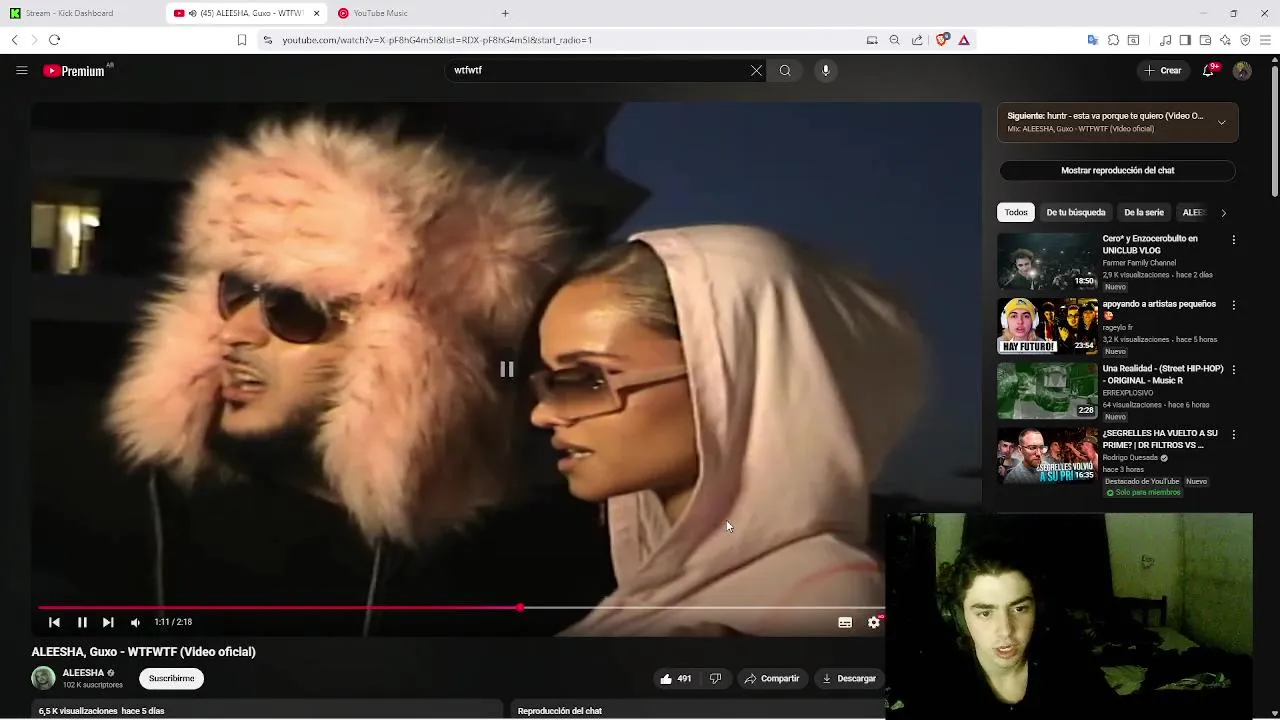Click the search magnifier button

[785, 70]
